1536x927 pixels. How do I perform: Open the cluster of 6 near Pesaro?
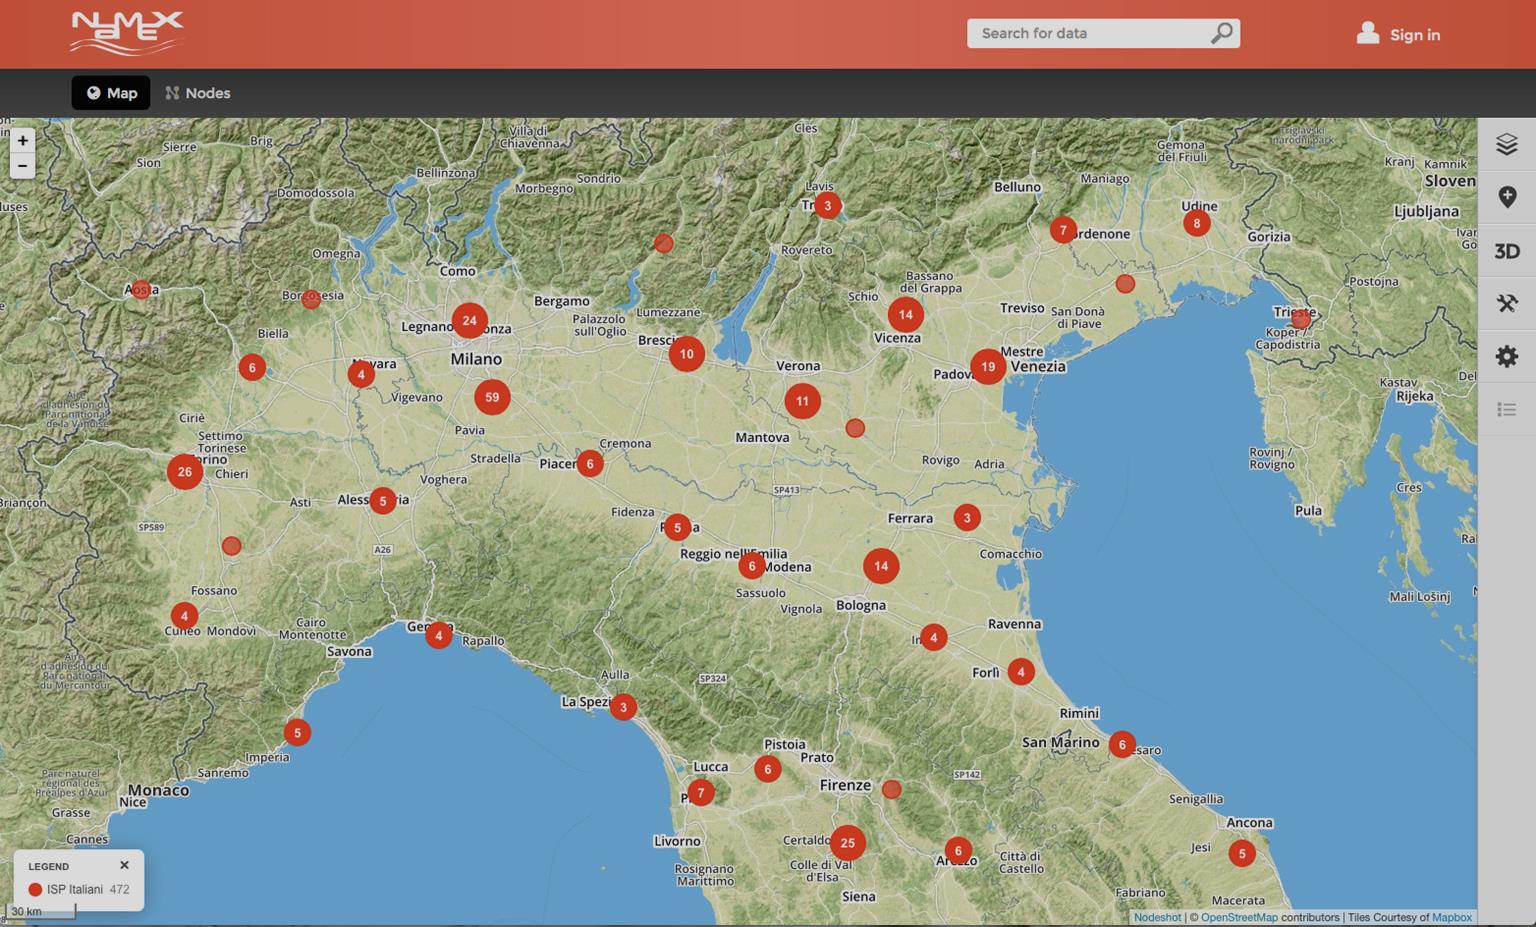[1122, 744]
